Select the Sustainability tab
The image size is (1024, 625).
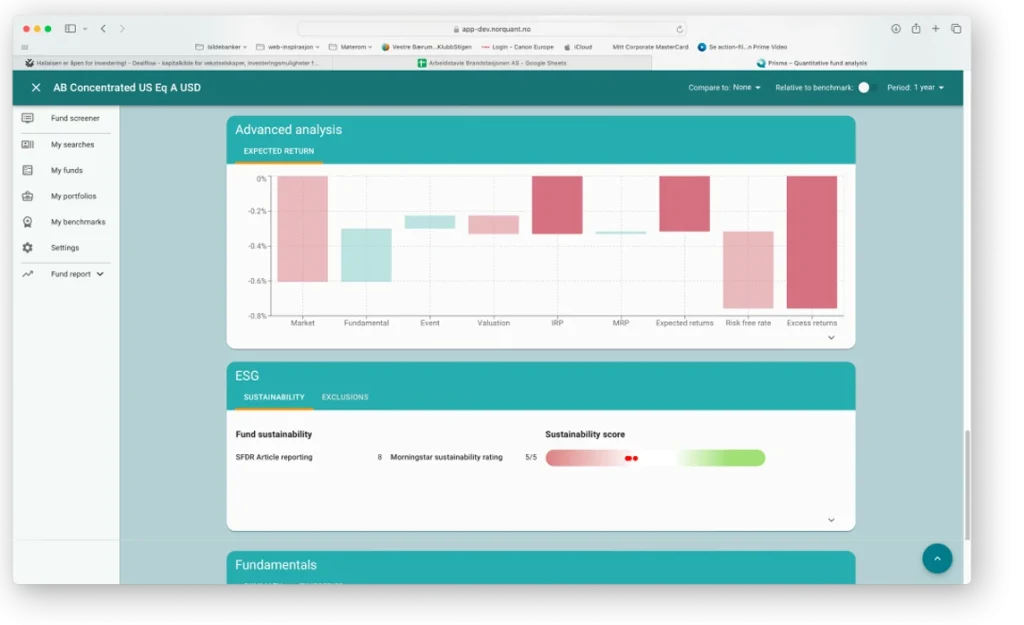[274, 397]
